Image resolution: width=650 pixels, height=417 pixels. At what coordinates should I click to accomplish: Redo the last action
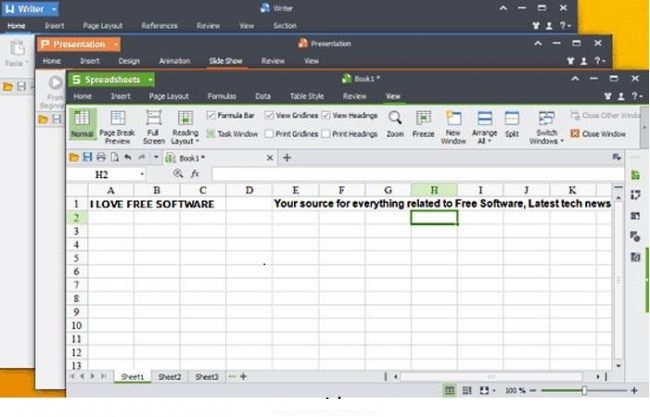(142, 158)
